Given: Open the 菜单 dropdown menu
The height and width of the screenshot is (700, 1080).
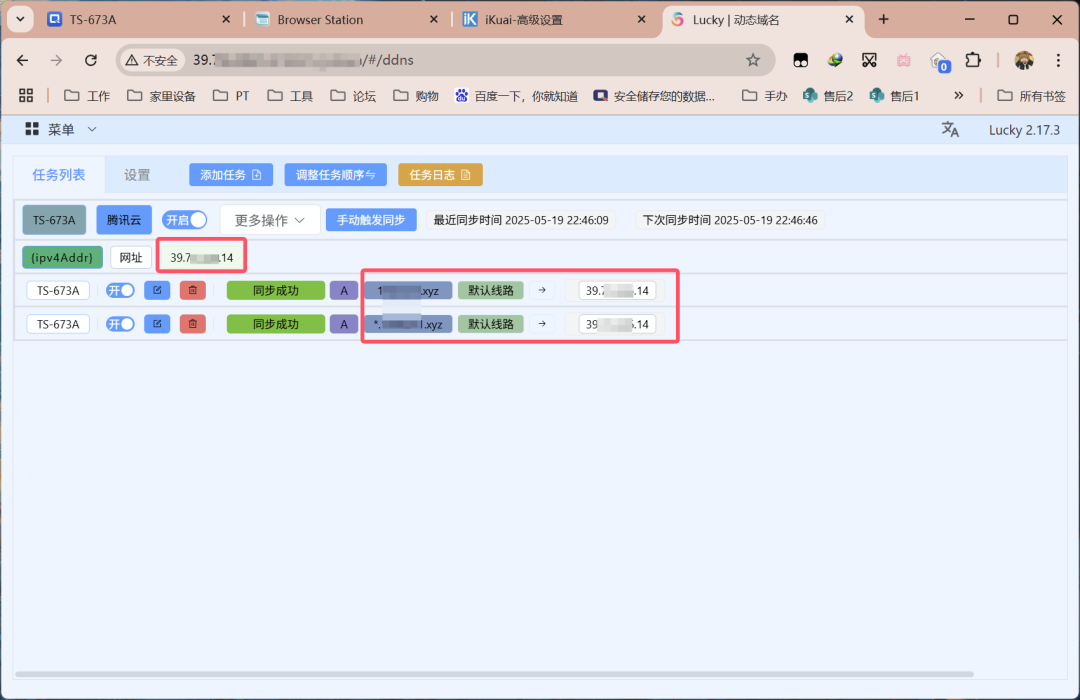Looking at the screenshot, I should pos(61,130).
